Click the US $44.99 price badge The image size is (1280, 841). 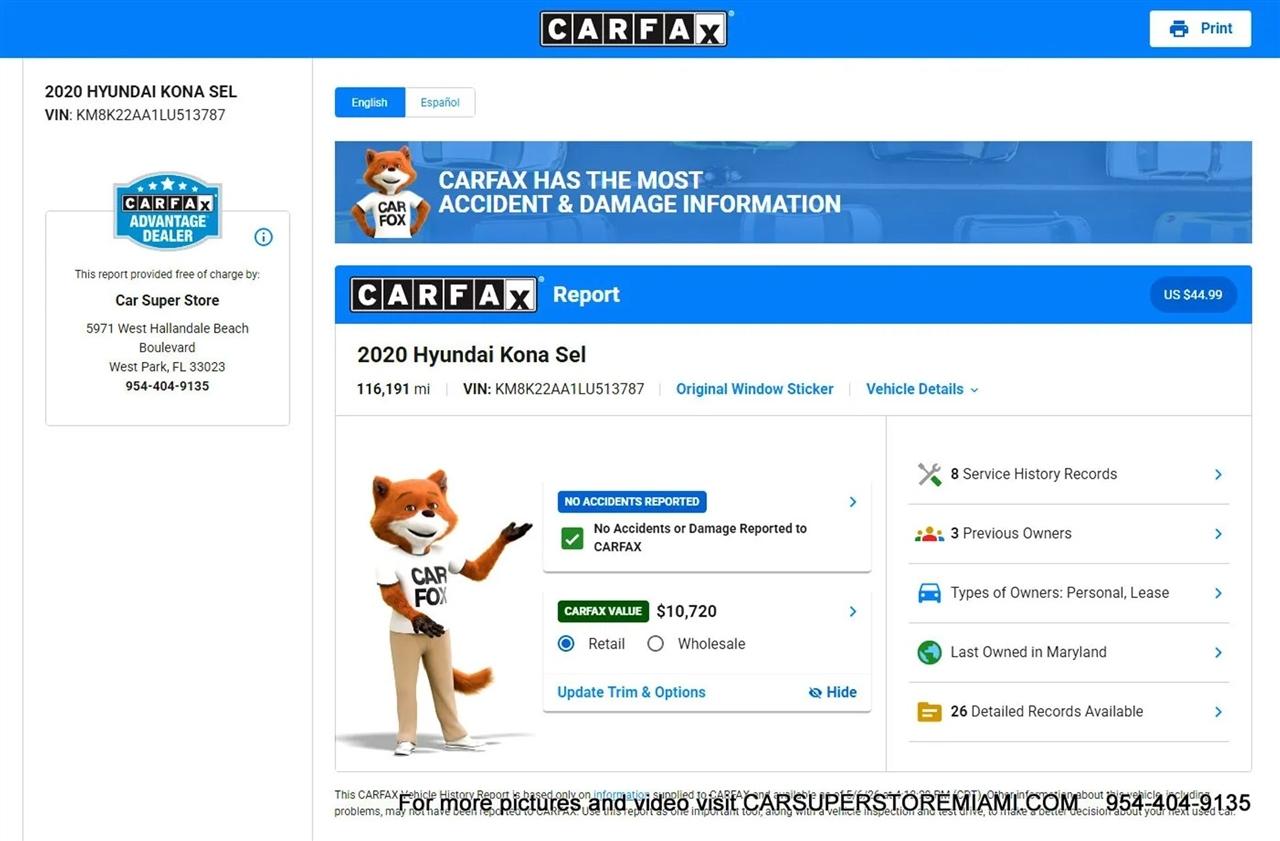pos(1193,295)
